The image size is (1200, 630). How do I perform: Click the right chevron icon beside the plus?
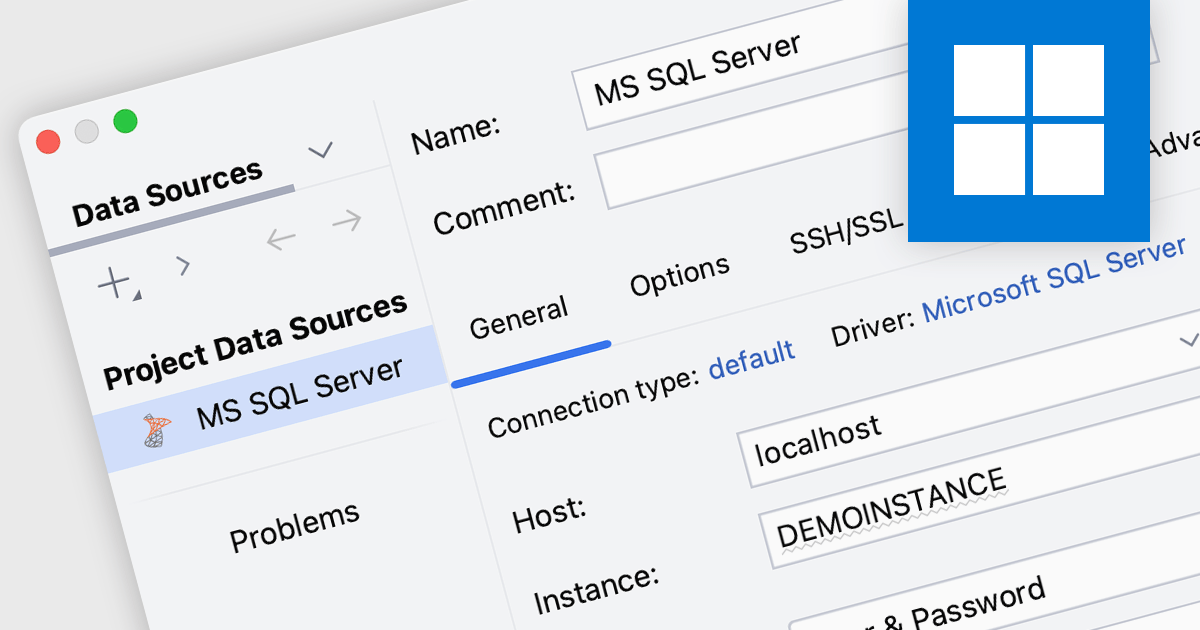(182, 265)
